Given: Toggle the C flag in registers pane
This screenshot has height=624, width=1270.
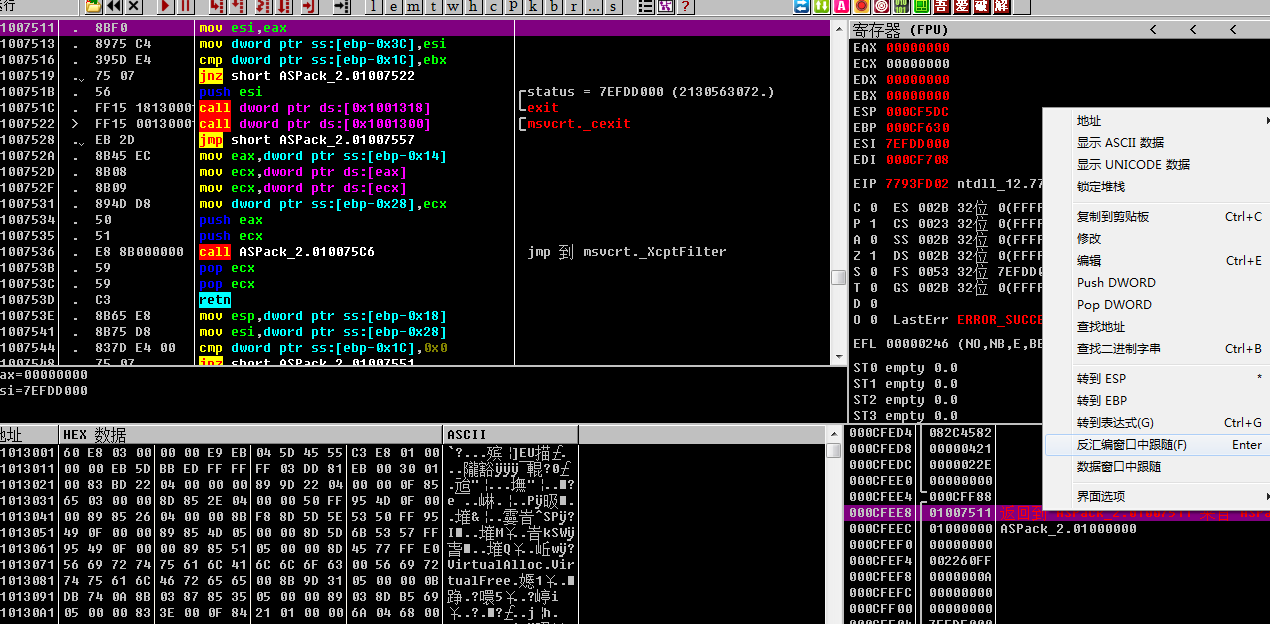Looking at the screenshot, I should (874, 207).
